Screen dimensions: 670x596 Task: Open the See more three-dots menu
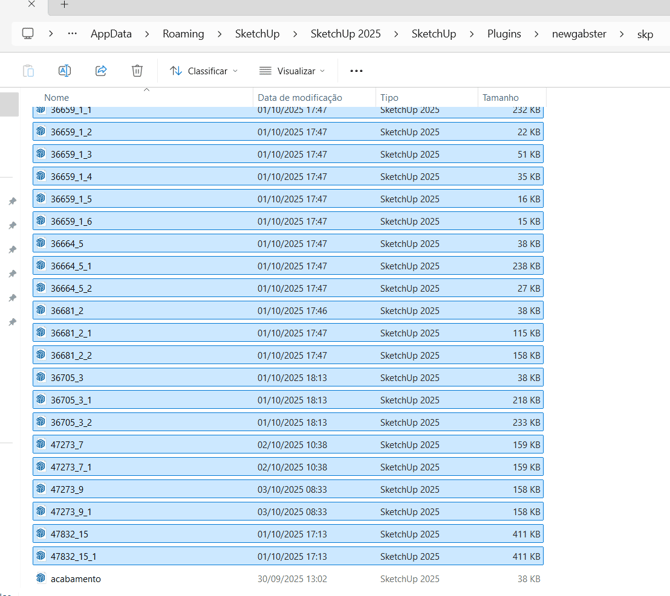tap(356, 71)
